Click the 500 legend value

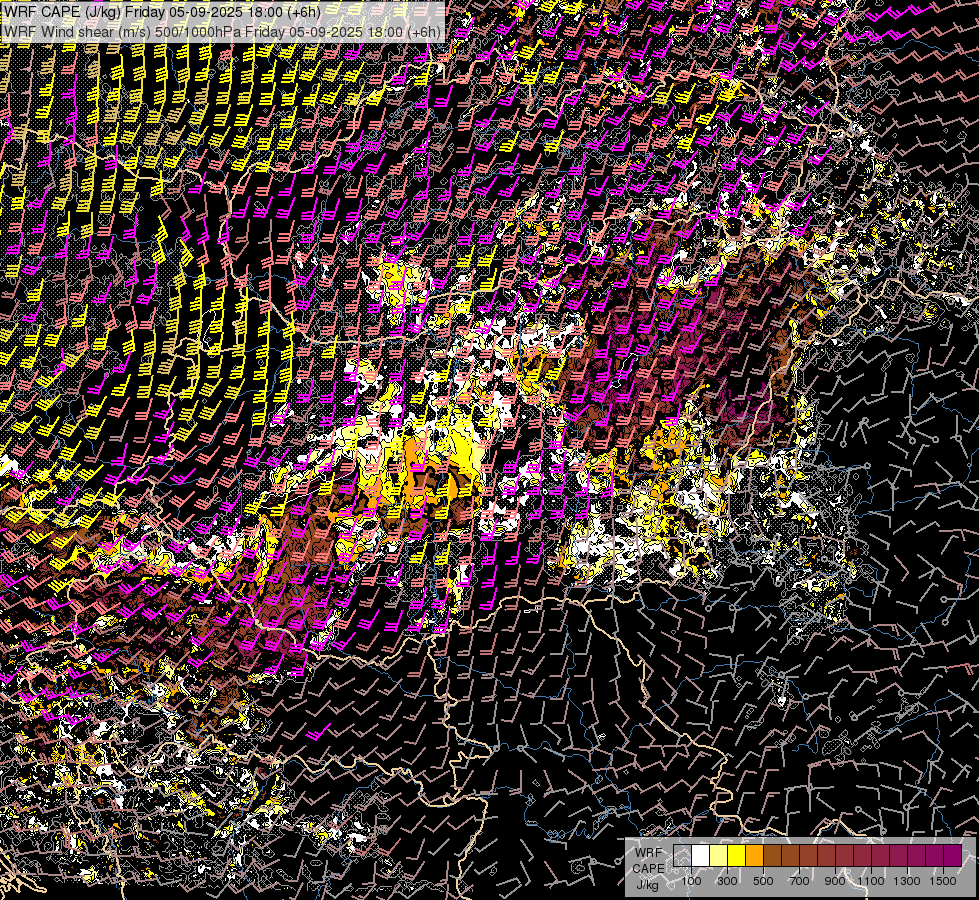click(x=763, y=881)
